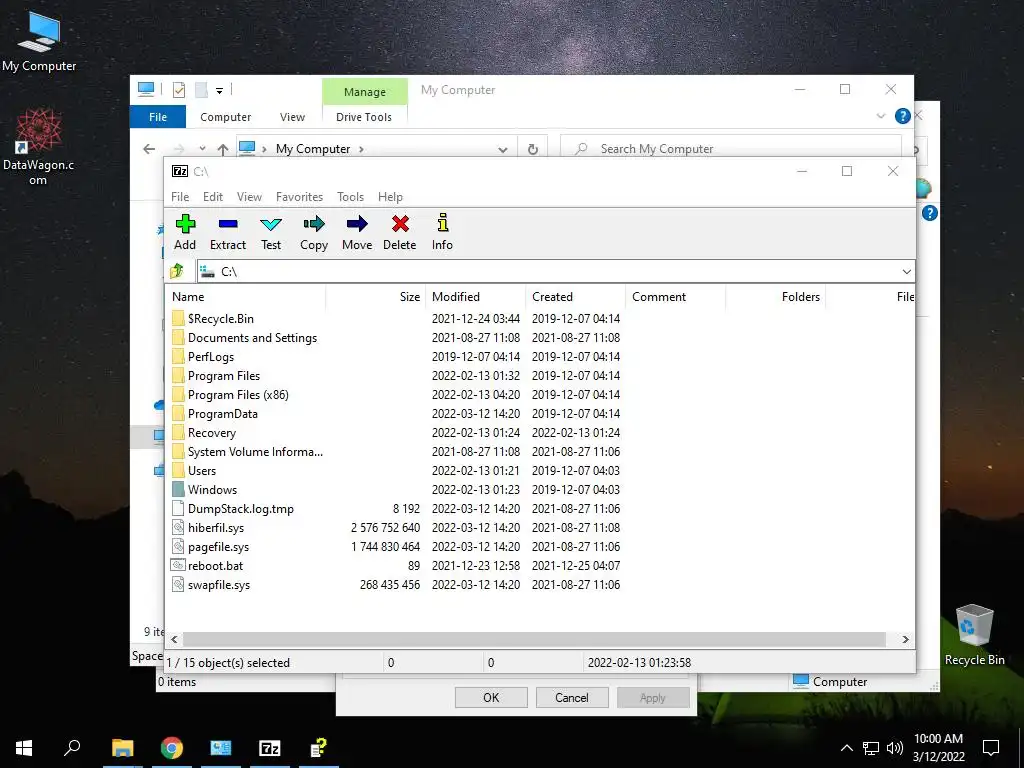Viewport: 1024px width, 768px height.
Task: Open the network icon in system tray
Action: point(871,748)
